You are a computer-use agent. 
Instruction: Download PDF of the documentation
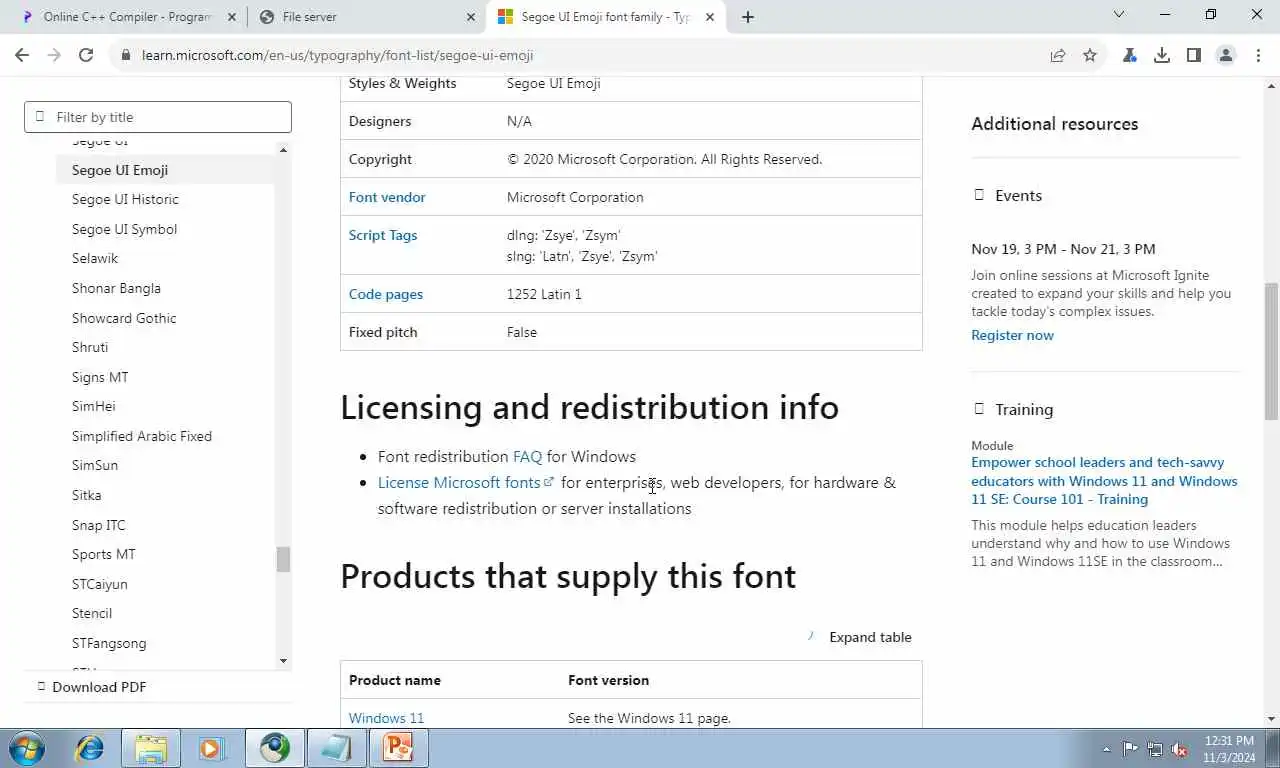(92, 687)
